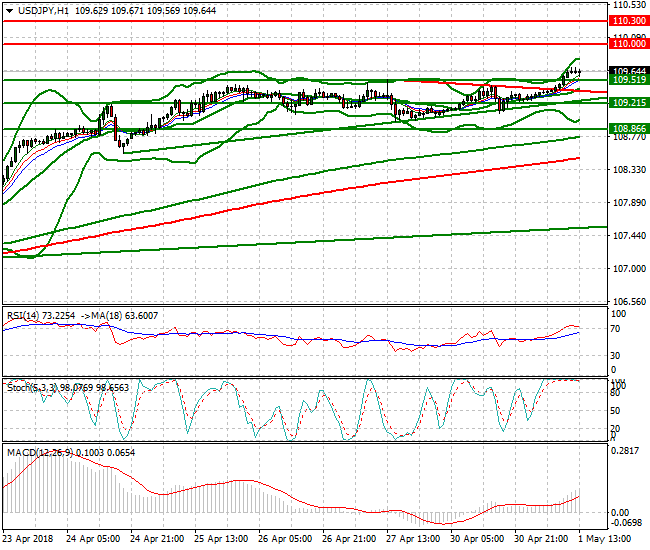Click the 107.440 price scale value
Viewport: 650px width, 550px height.
point(629,235)
